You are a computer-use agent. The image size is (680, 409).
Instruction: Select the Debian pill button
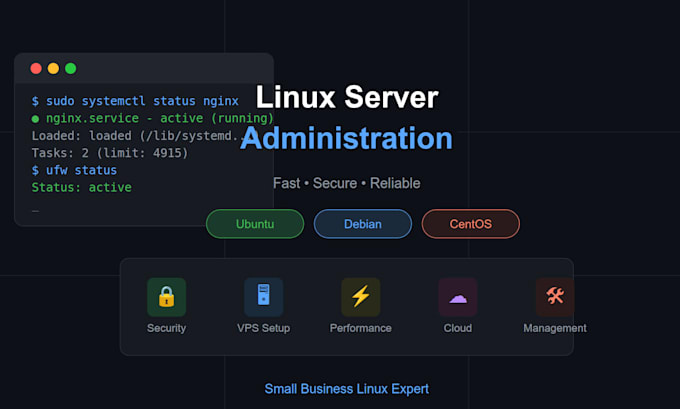pyautogui.click(x=363, y=224)
